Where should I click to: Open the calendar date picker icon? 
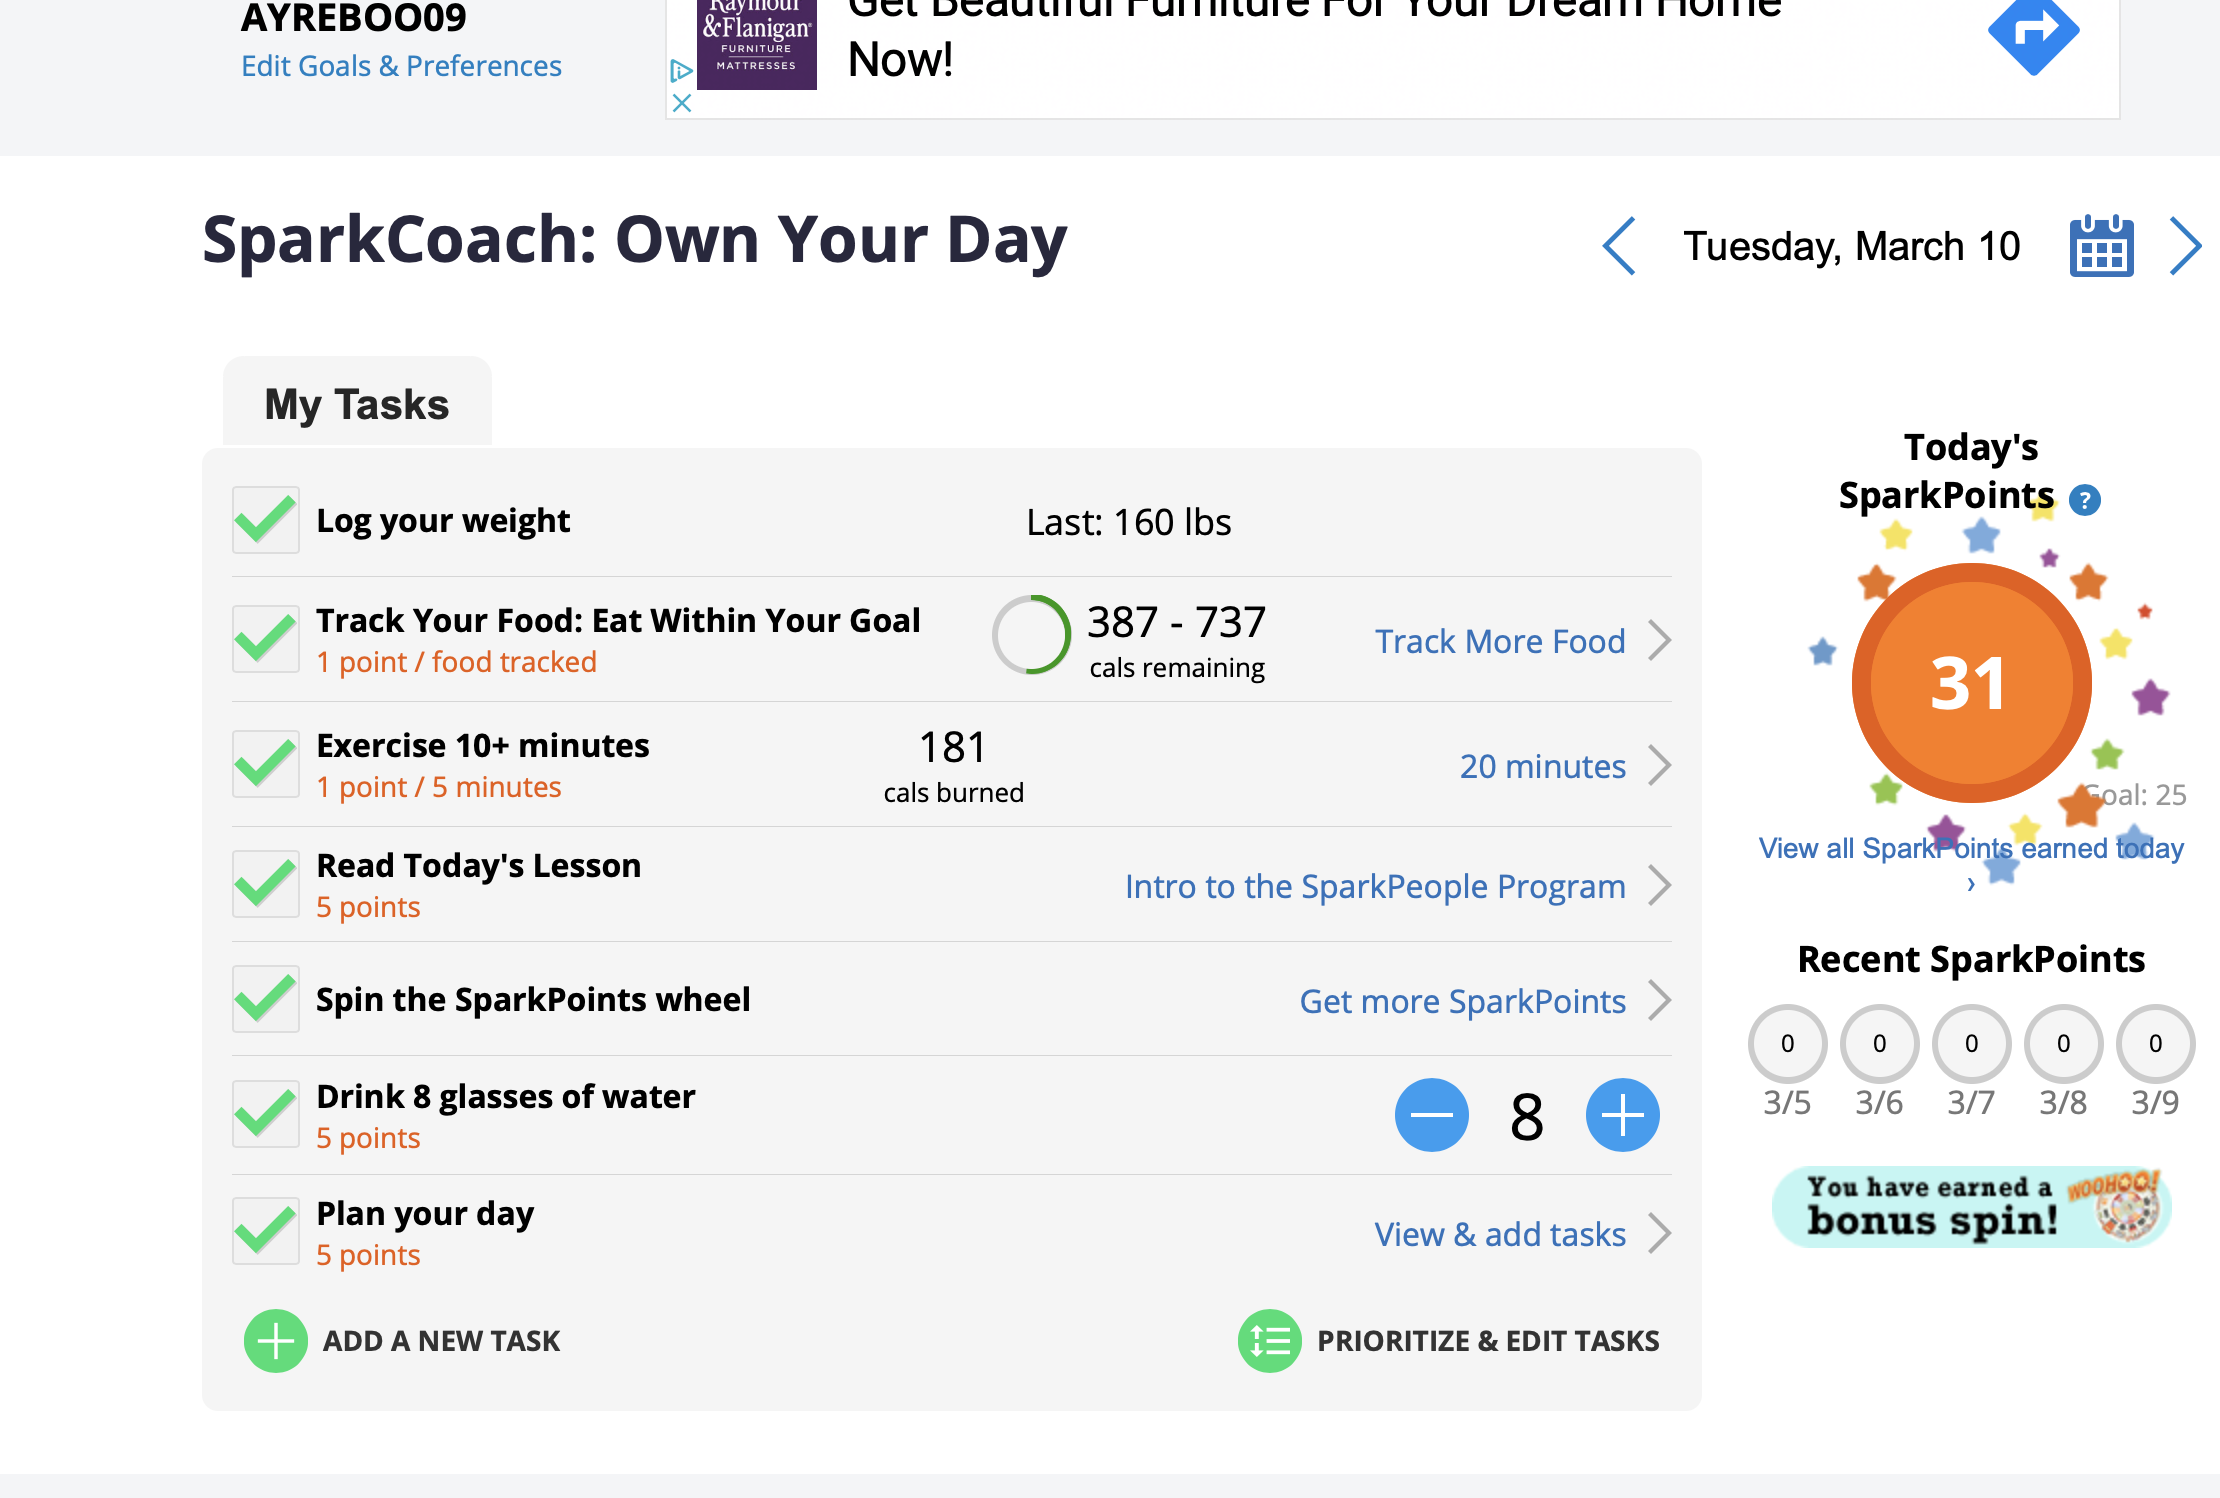[x=2101, y=246]
